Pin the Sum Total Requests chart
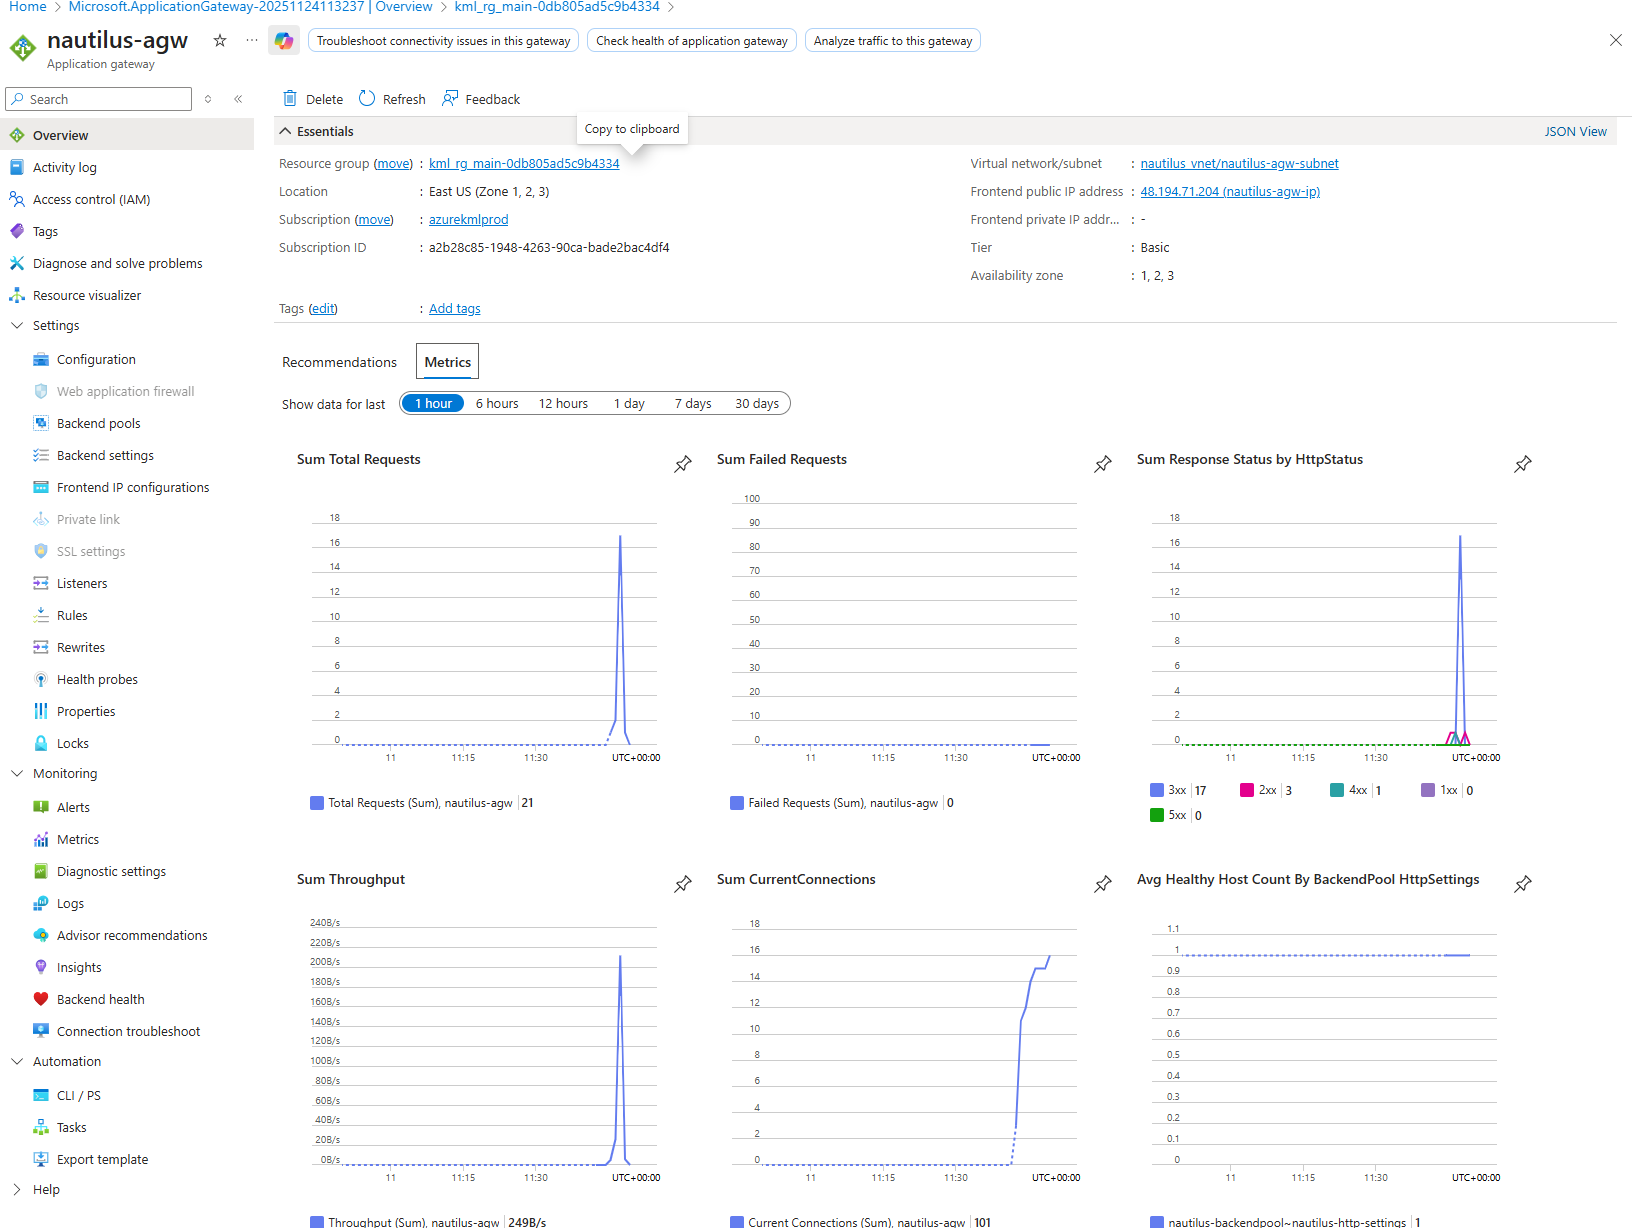1633x1228 pixels. click(x=683, y=464)
